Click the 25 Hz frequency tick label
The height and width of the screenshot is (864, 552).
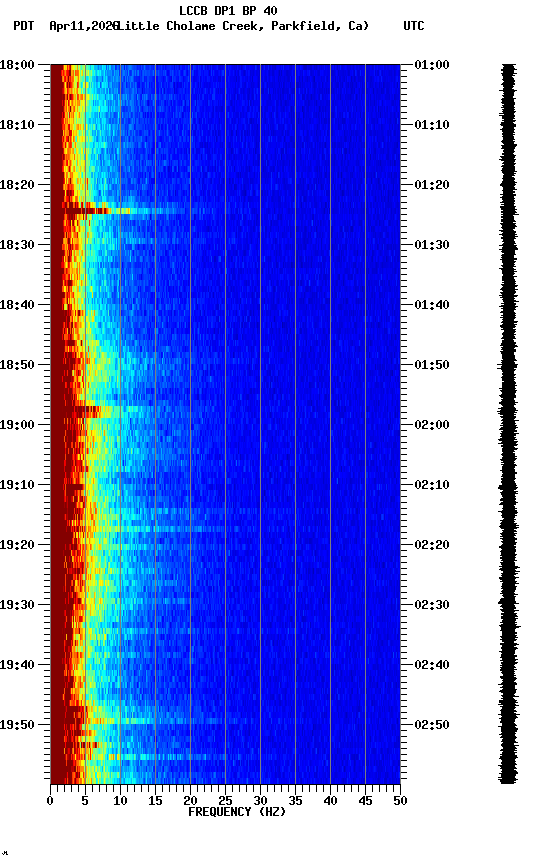click(x=225, y=801)
